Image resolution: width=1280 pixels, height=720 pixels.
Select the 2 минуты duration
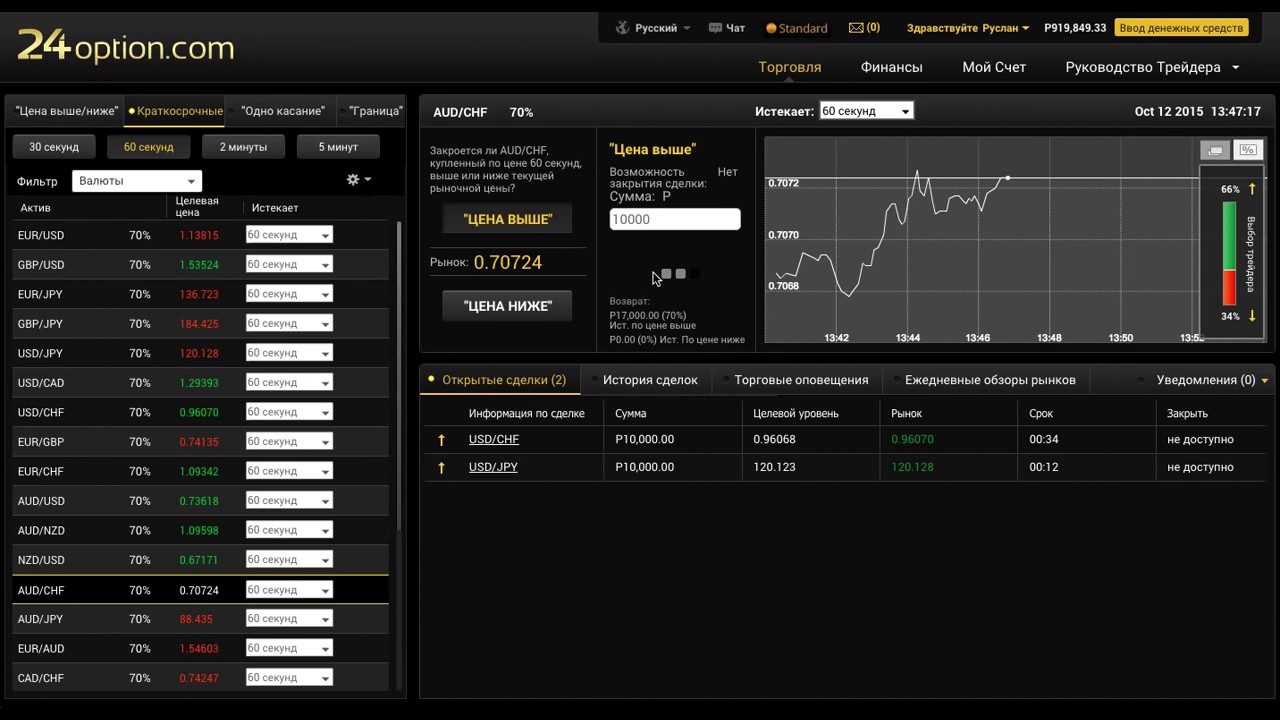click(x=243, y=147)
